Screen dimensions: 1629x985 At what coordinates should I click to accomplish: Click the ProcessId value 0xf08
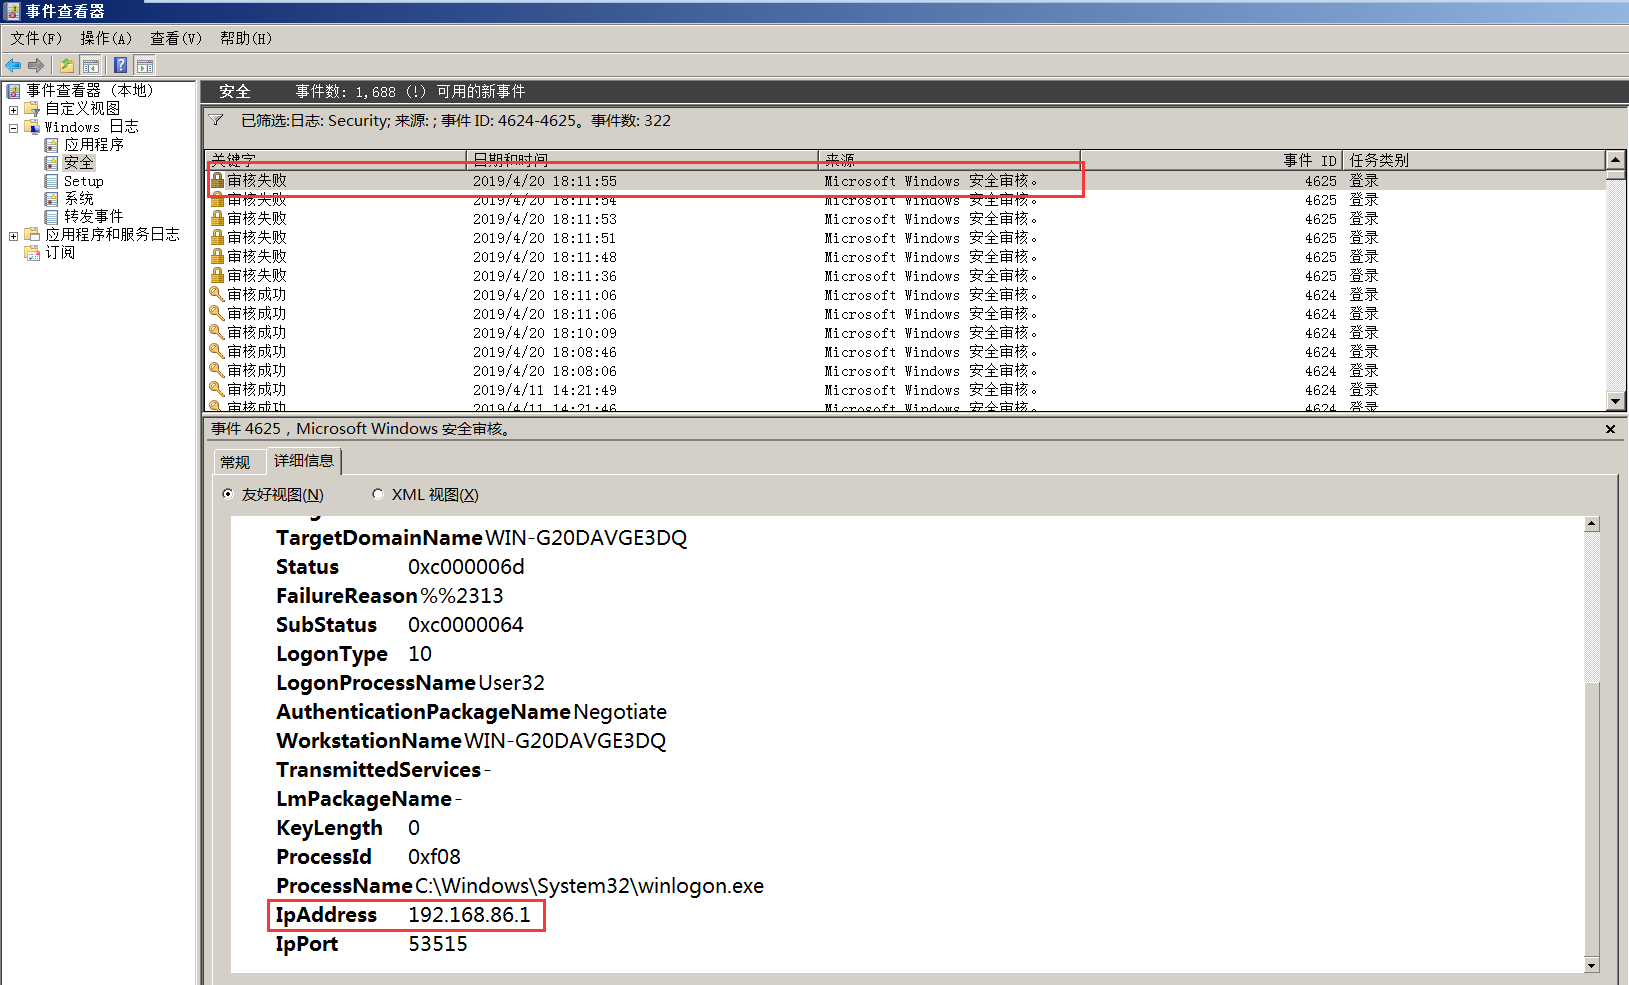point(434,857)
